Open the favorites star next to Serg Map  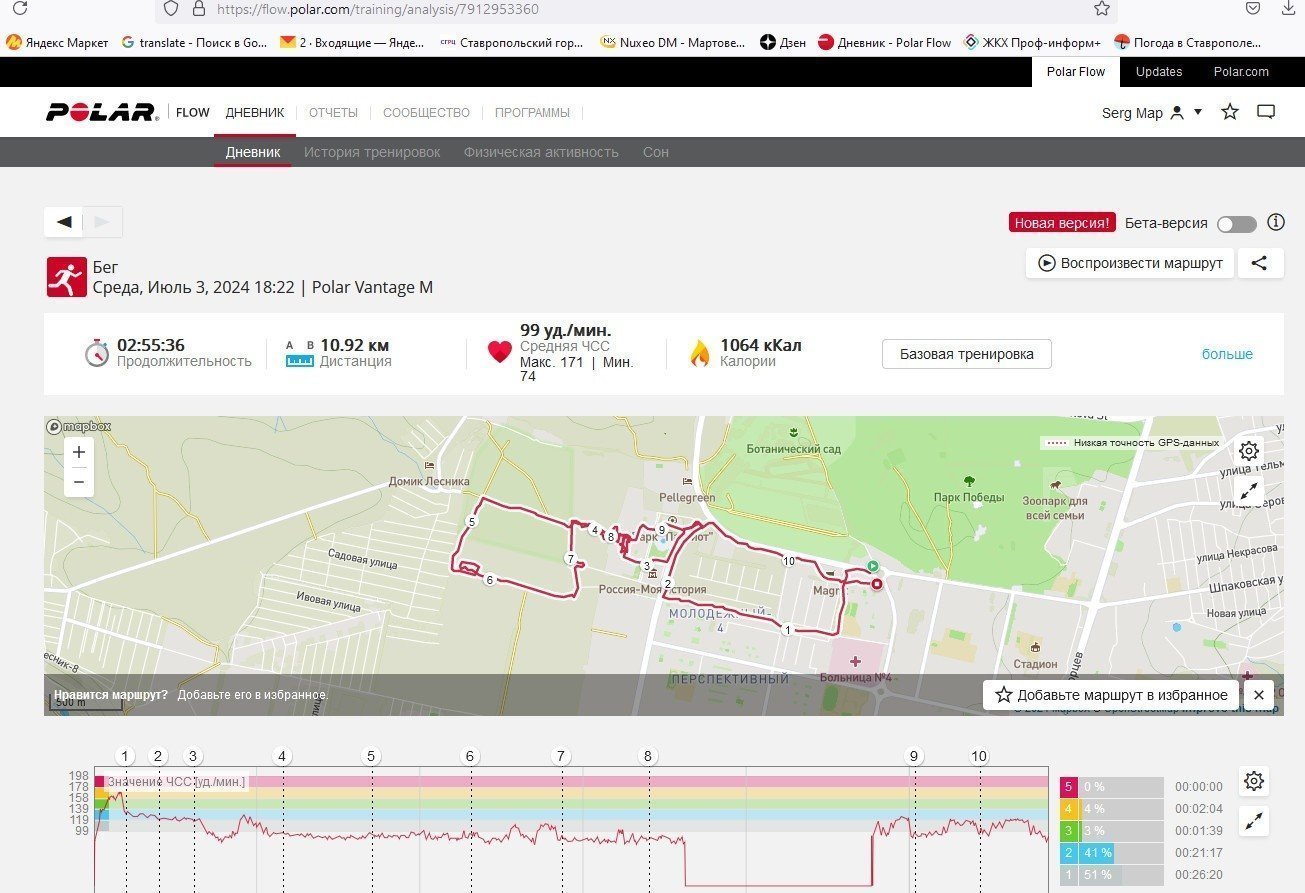coord(1230,112)
